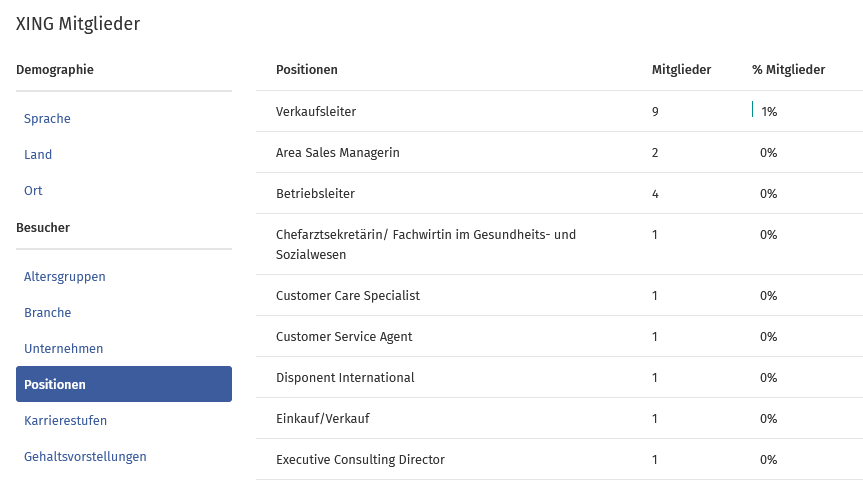863x482 pixels.
Task: Select Altersgruppen under Besucher
Action: (x=64, y=276)
